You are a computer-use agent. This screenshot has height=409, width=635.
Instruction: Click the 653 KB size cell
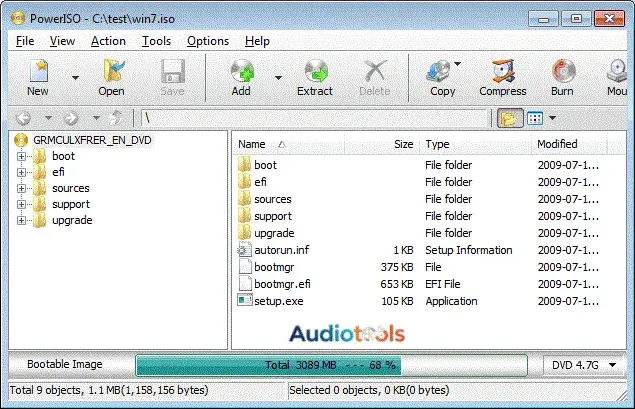(x=396, y=284)
